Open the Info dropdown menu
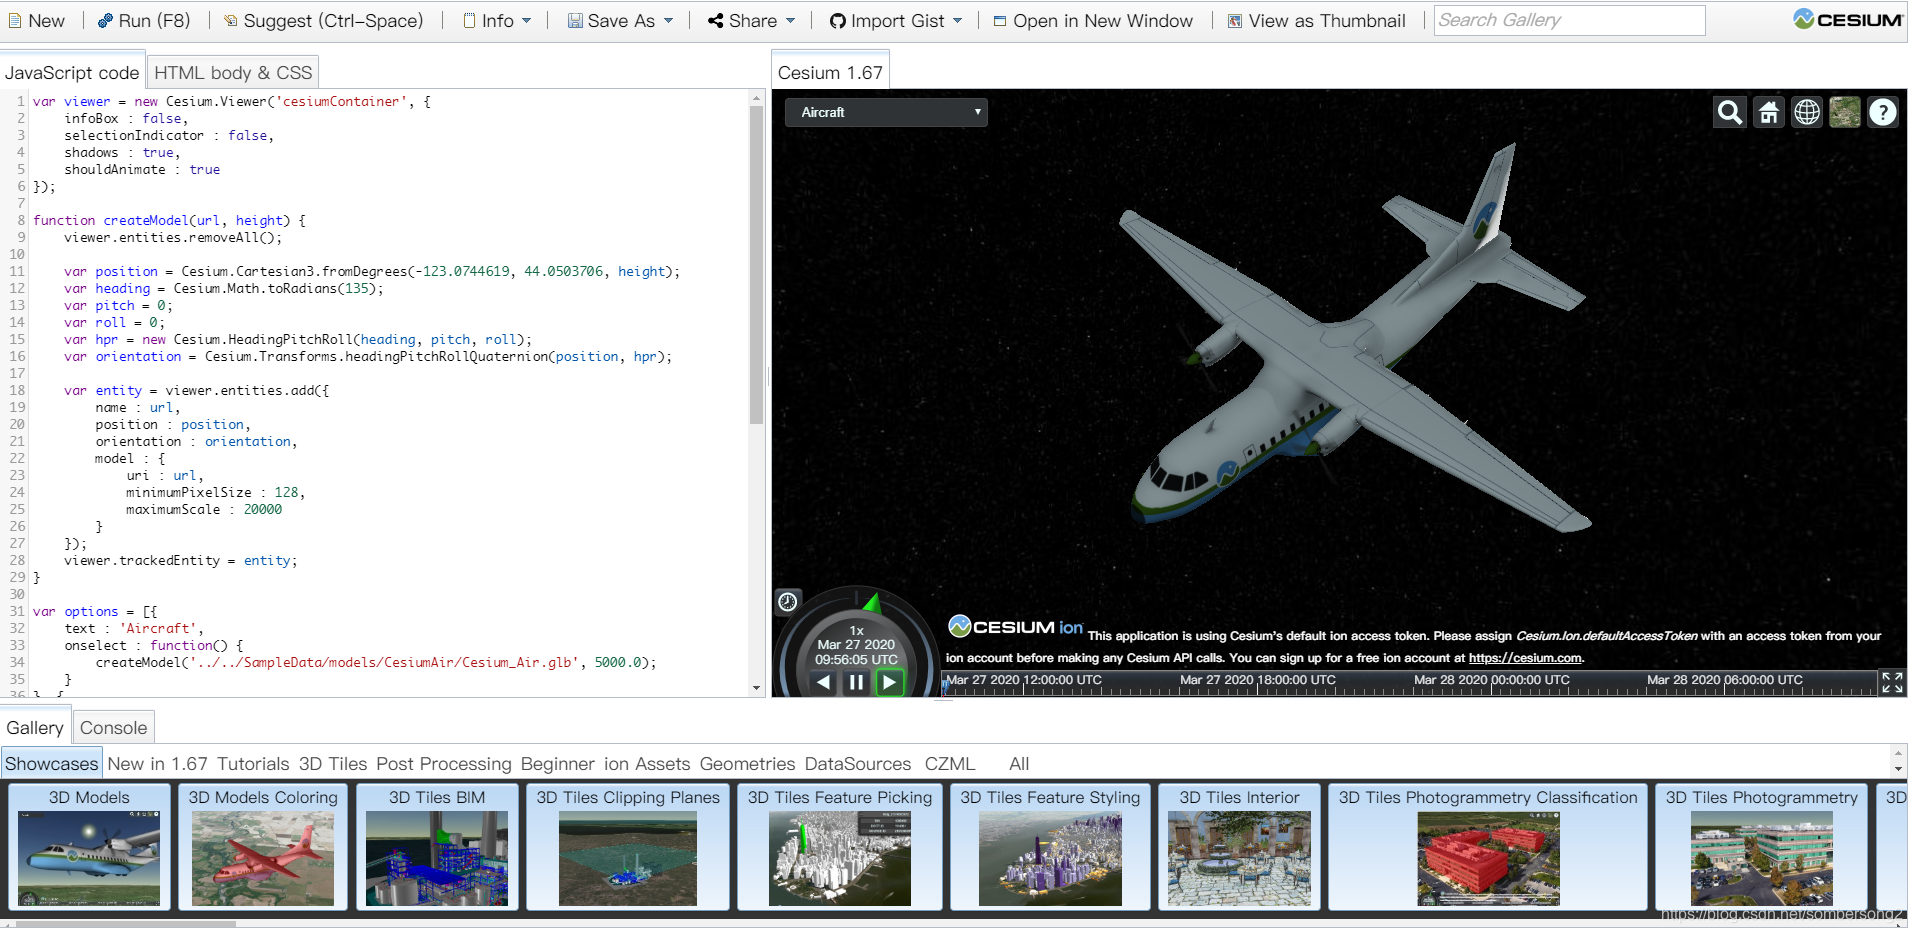Image resolution: width=1913 pixels, height=933 pixels. 497,21
